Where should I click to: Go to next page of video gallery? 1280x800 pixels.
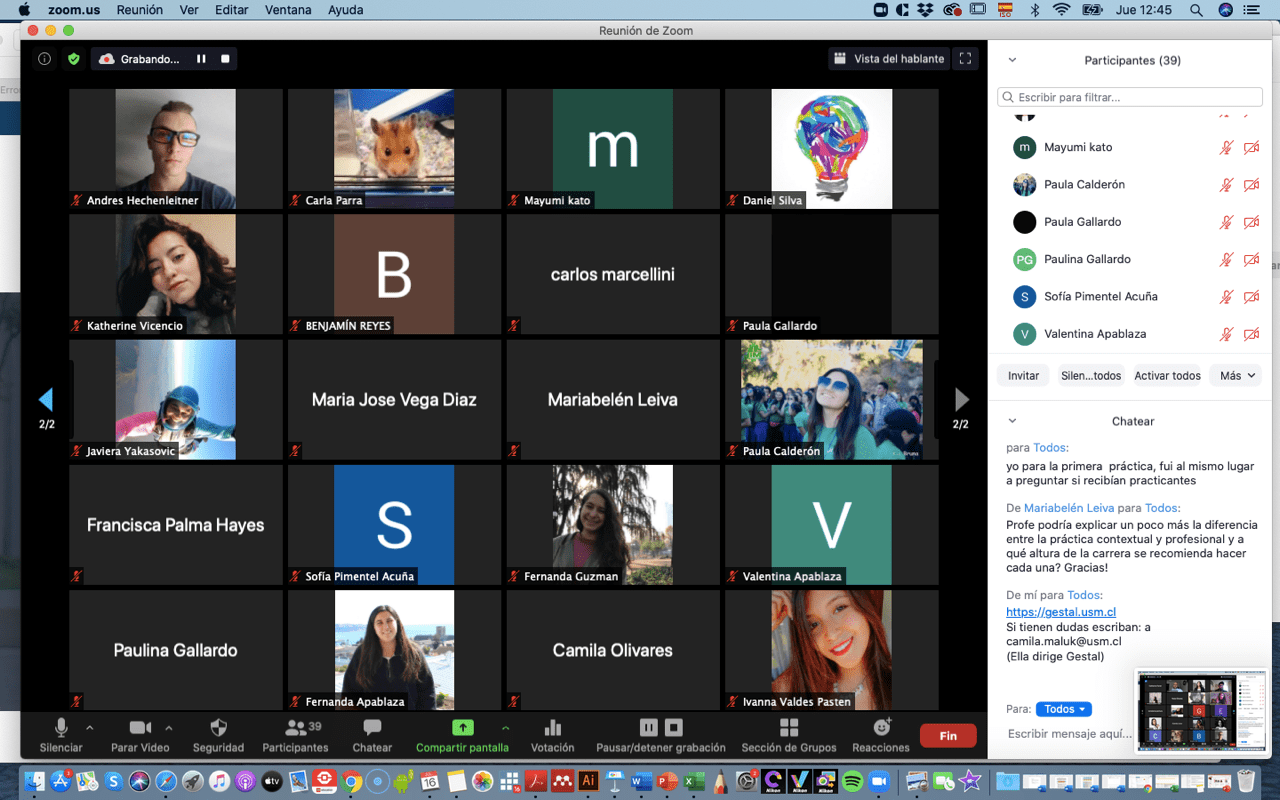[x=961, y=400]
